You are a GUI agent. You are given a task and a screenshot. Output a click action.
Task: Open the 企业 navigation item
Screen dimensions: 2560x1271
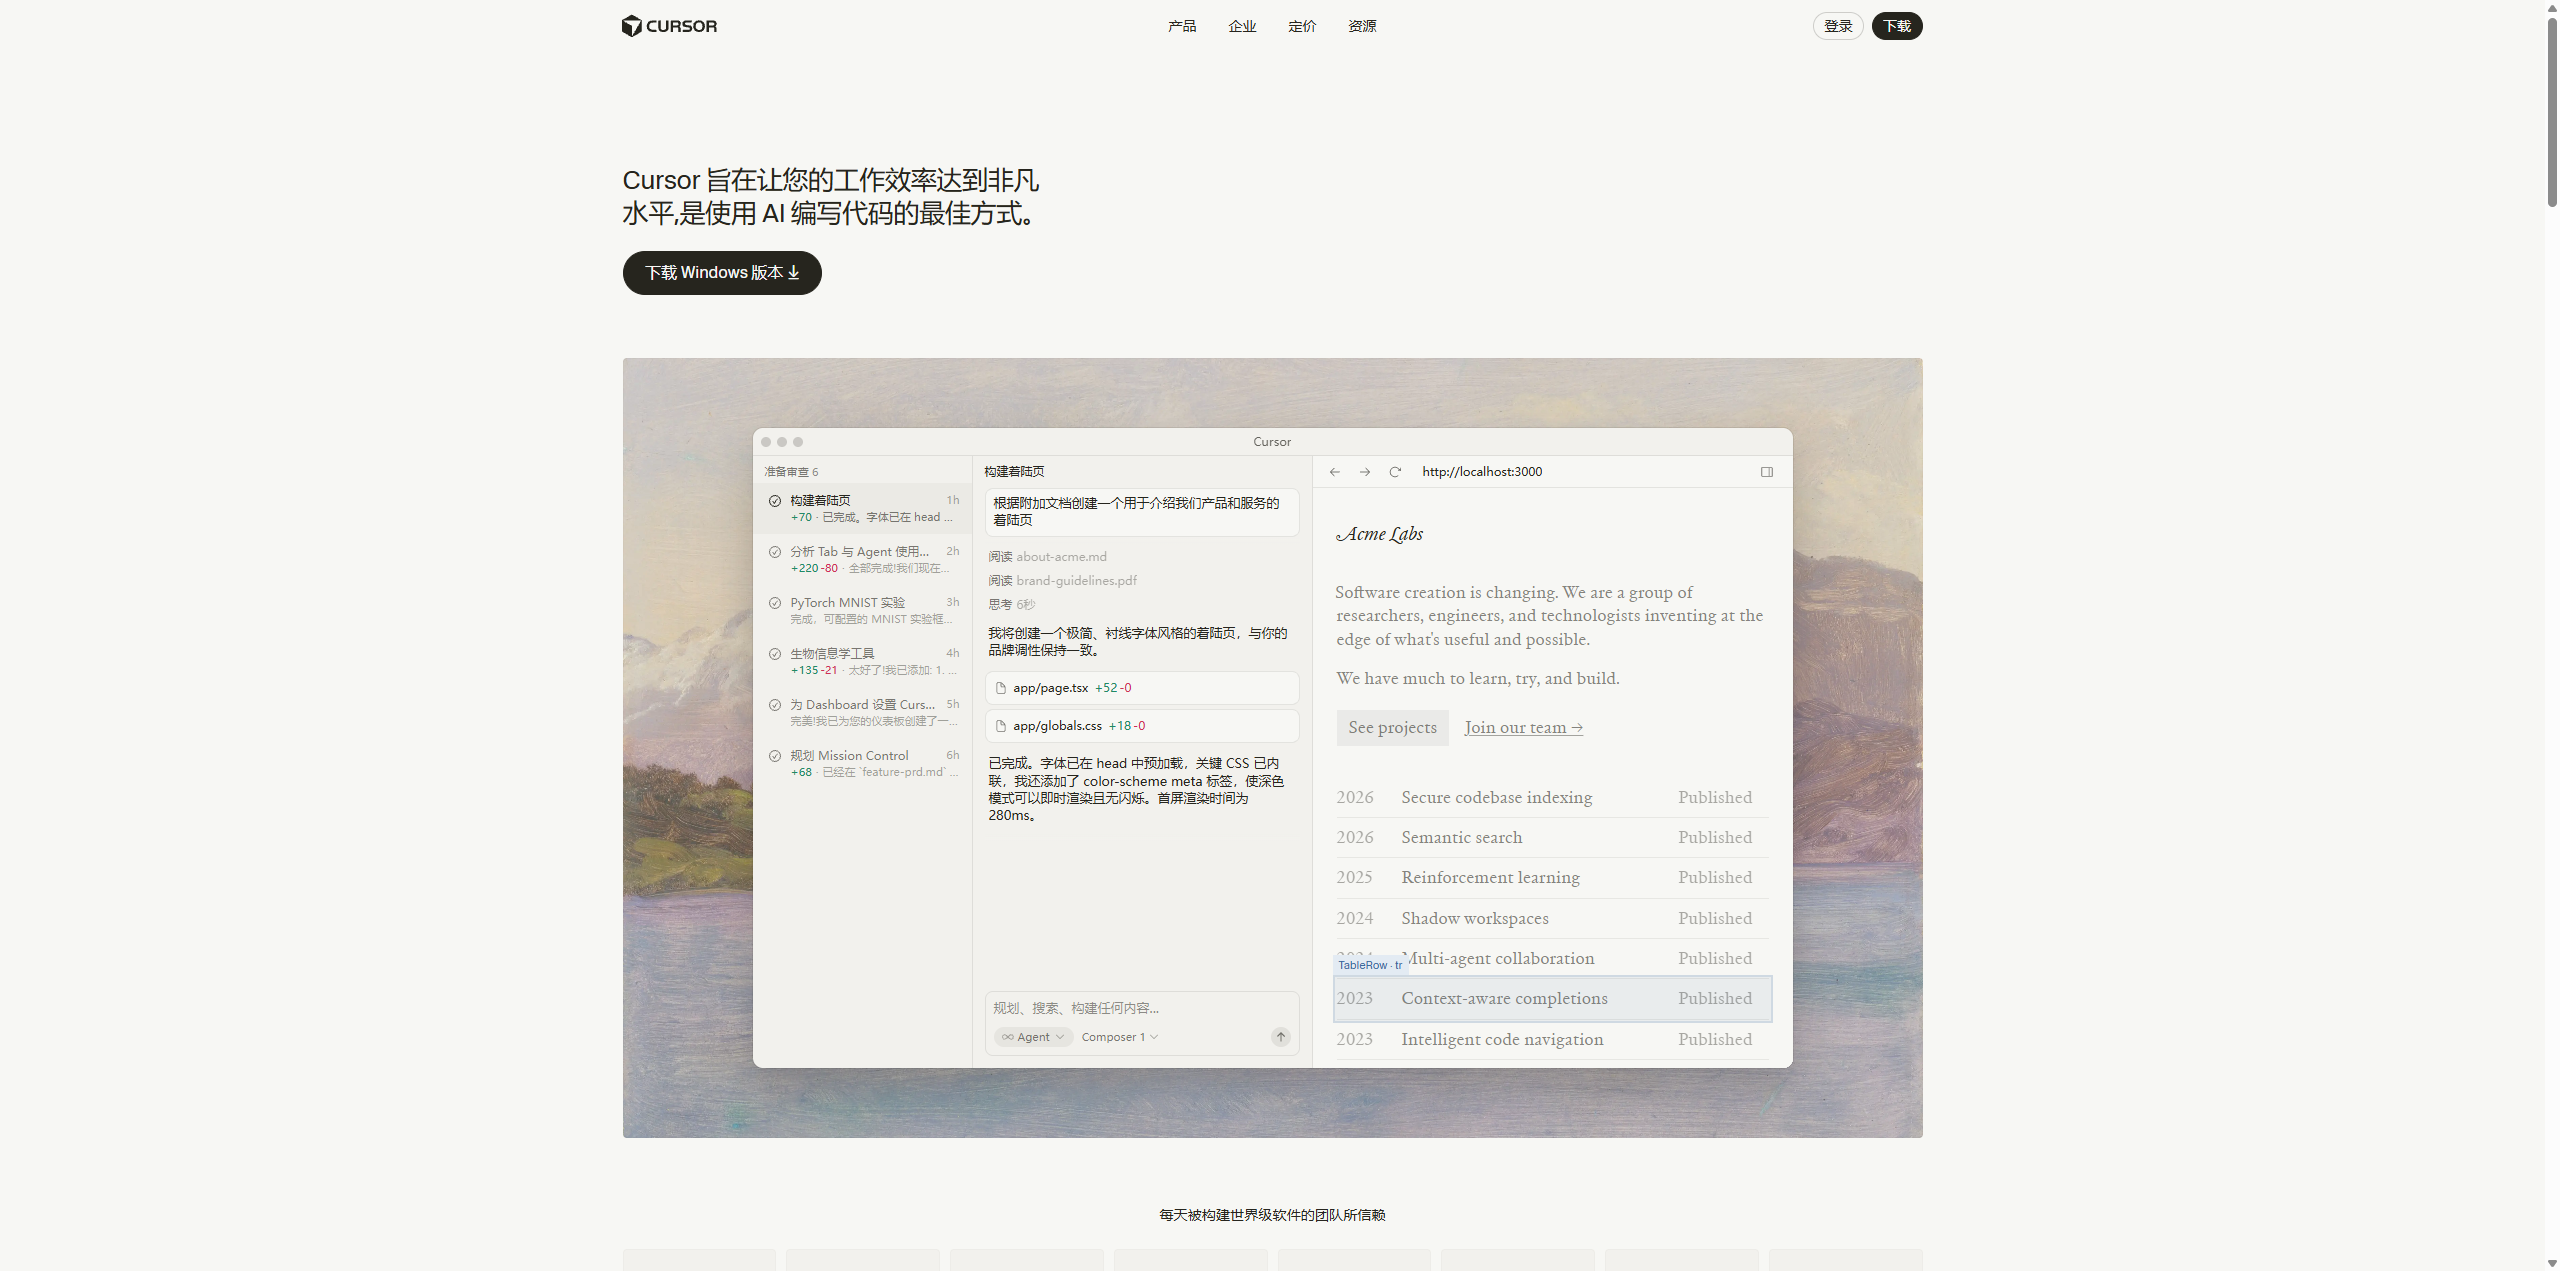tap(1242, 26)
